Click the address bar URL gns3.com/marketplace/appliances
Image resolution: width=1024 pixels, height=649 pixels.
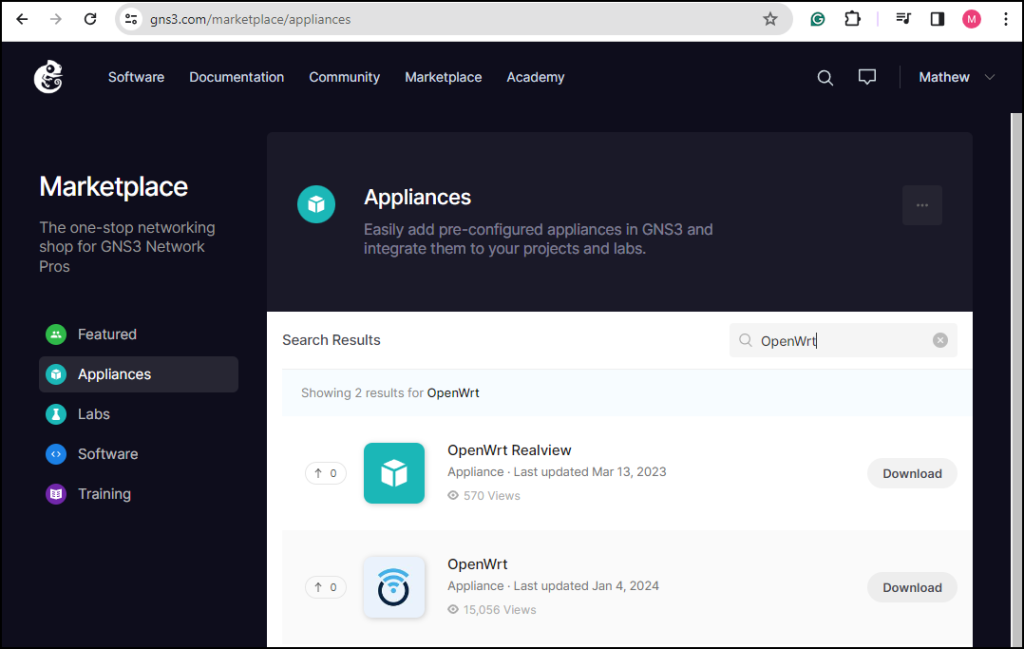[250, 20]
